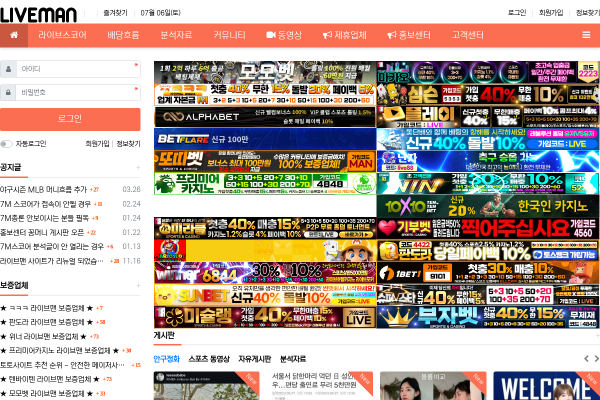Open 토토사이트 추천 순위 entry
The image size is (600, 400).
click(x=62, y=365)
